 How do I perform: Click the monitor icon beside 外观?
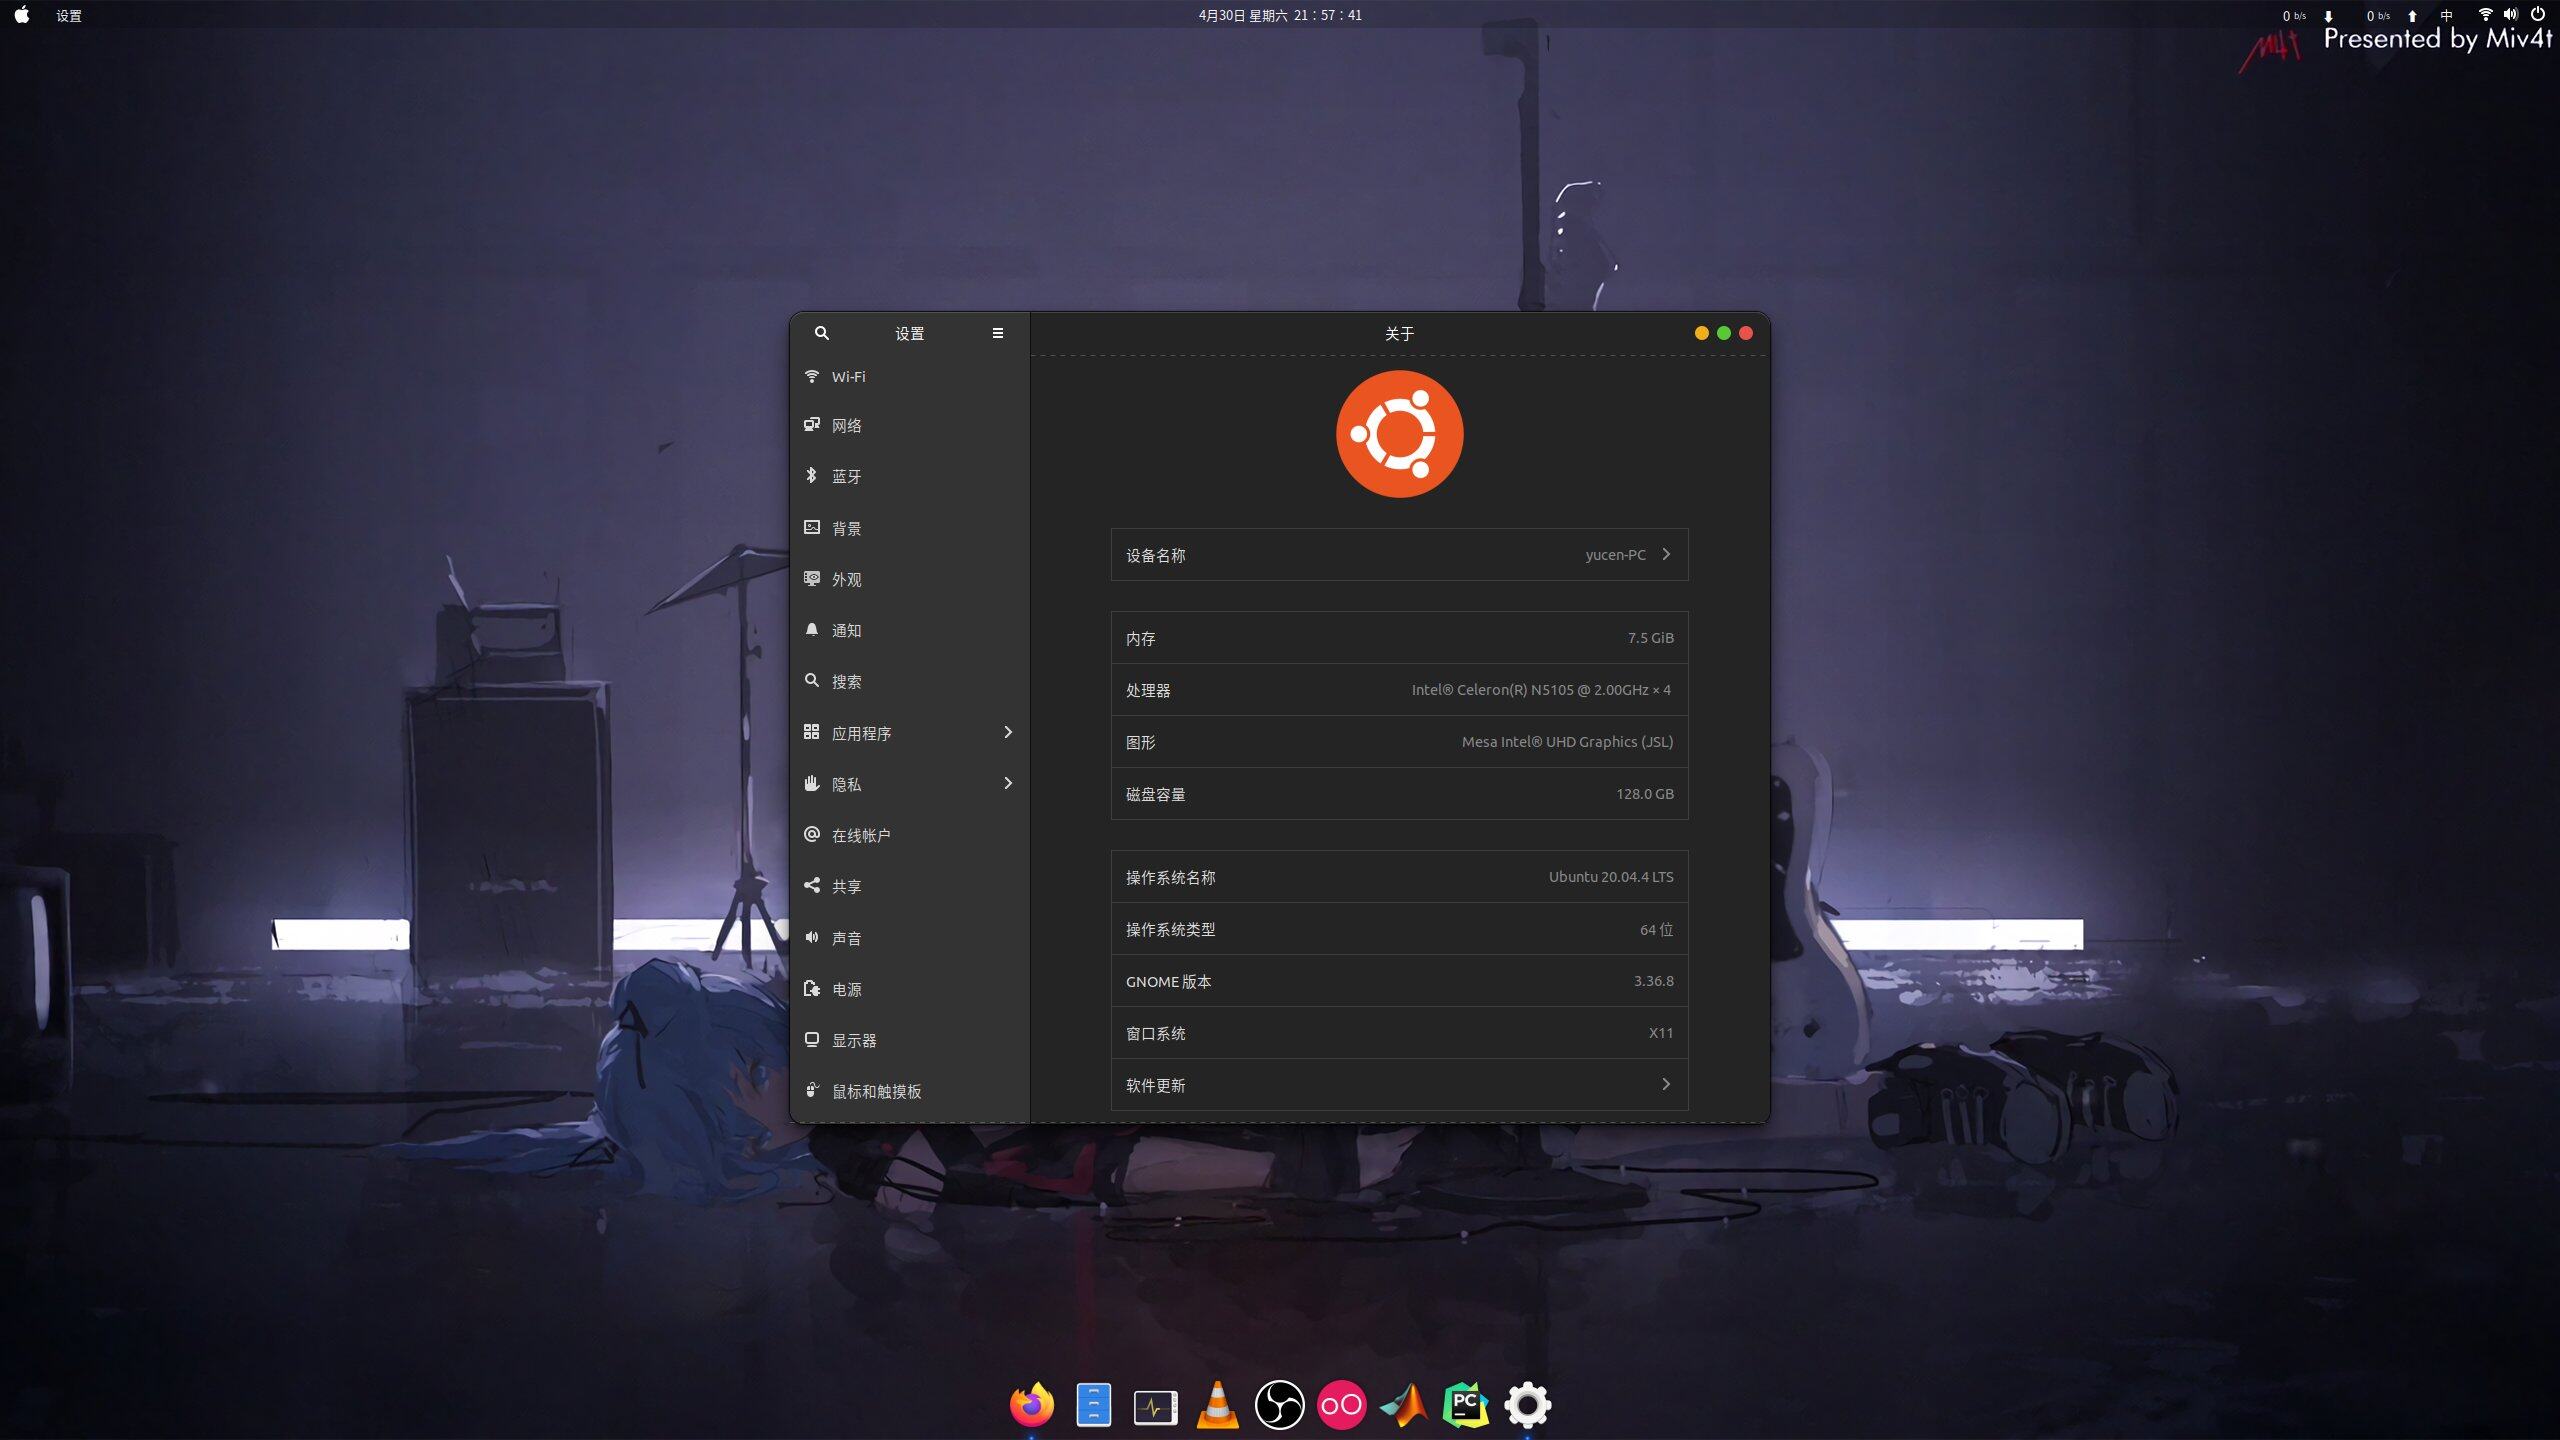(x=812, y=578)
